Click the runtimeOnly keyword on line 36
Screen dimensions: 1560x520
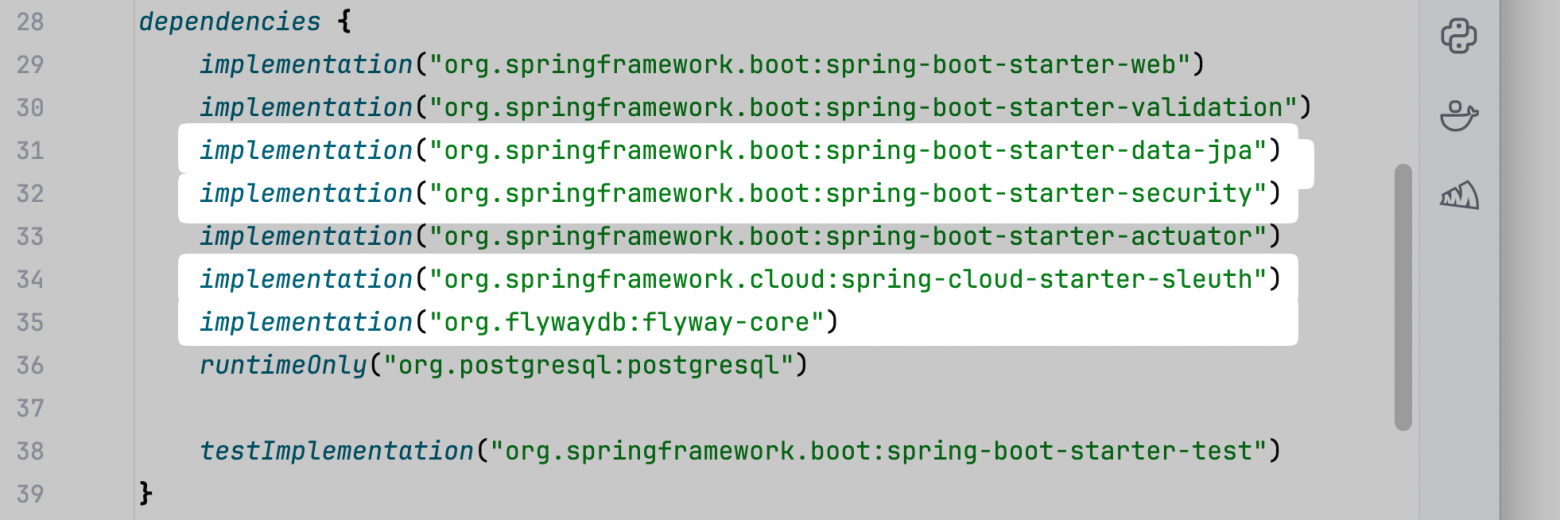point(283,365)
